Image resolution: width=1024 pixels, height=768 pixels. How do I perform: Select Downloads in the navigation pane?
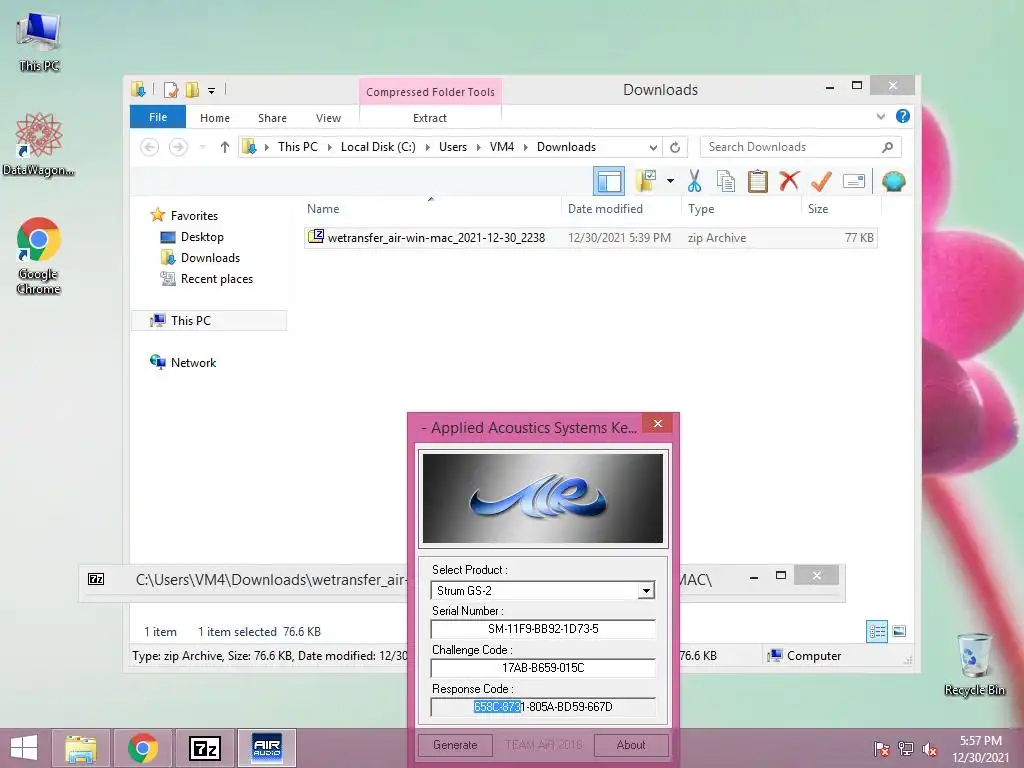210,258
